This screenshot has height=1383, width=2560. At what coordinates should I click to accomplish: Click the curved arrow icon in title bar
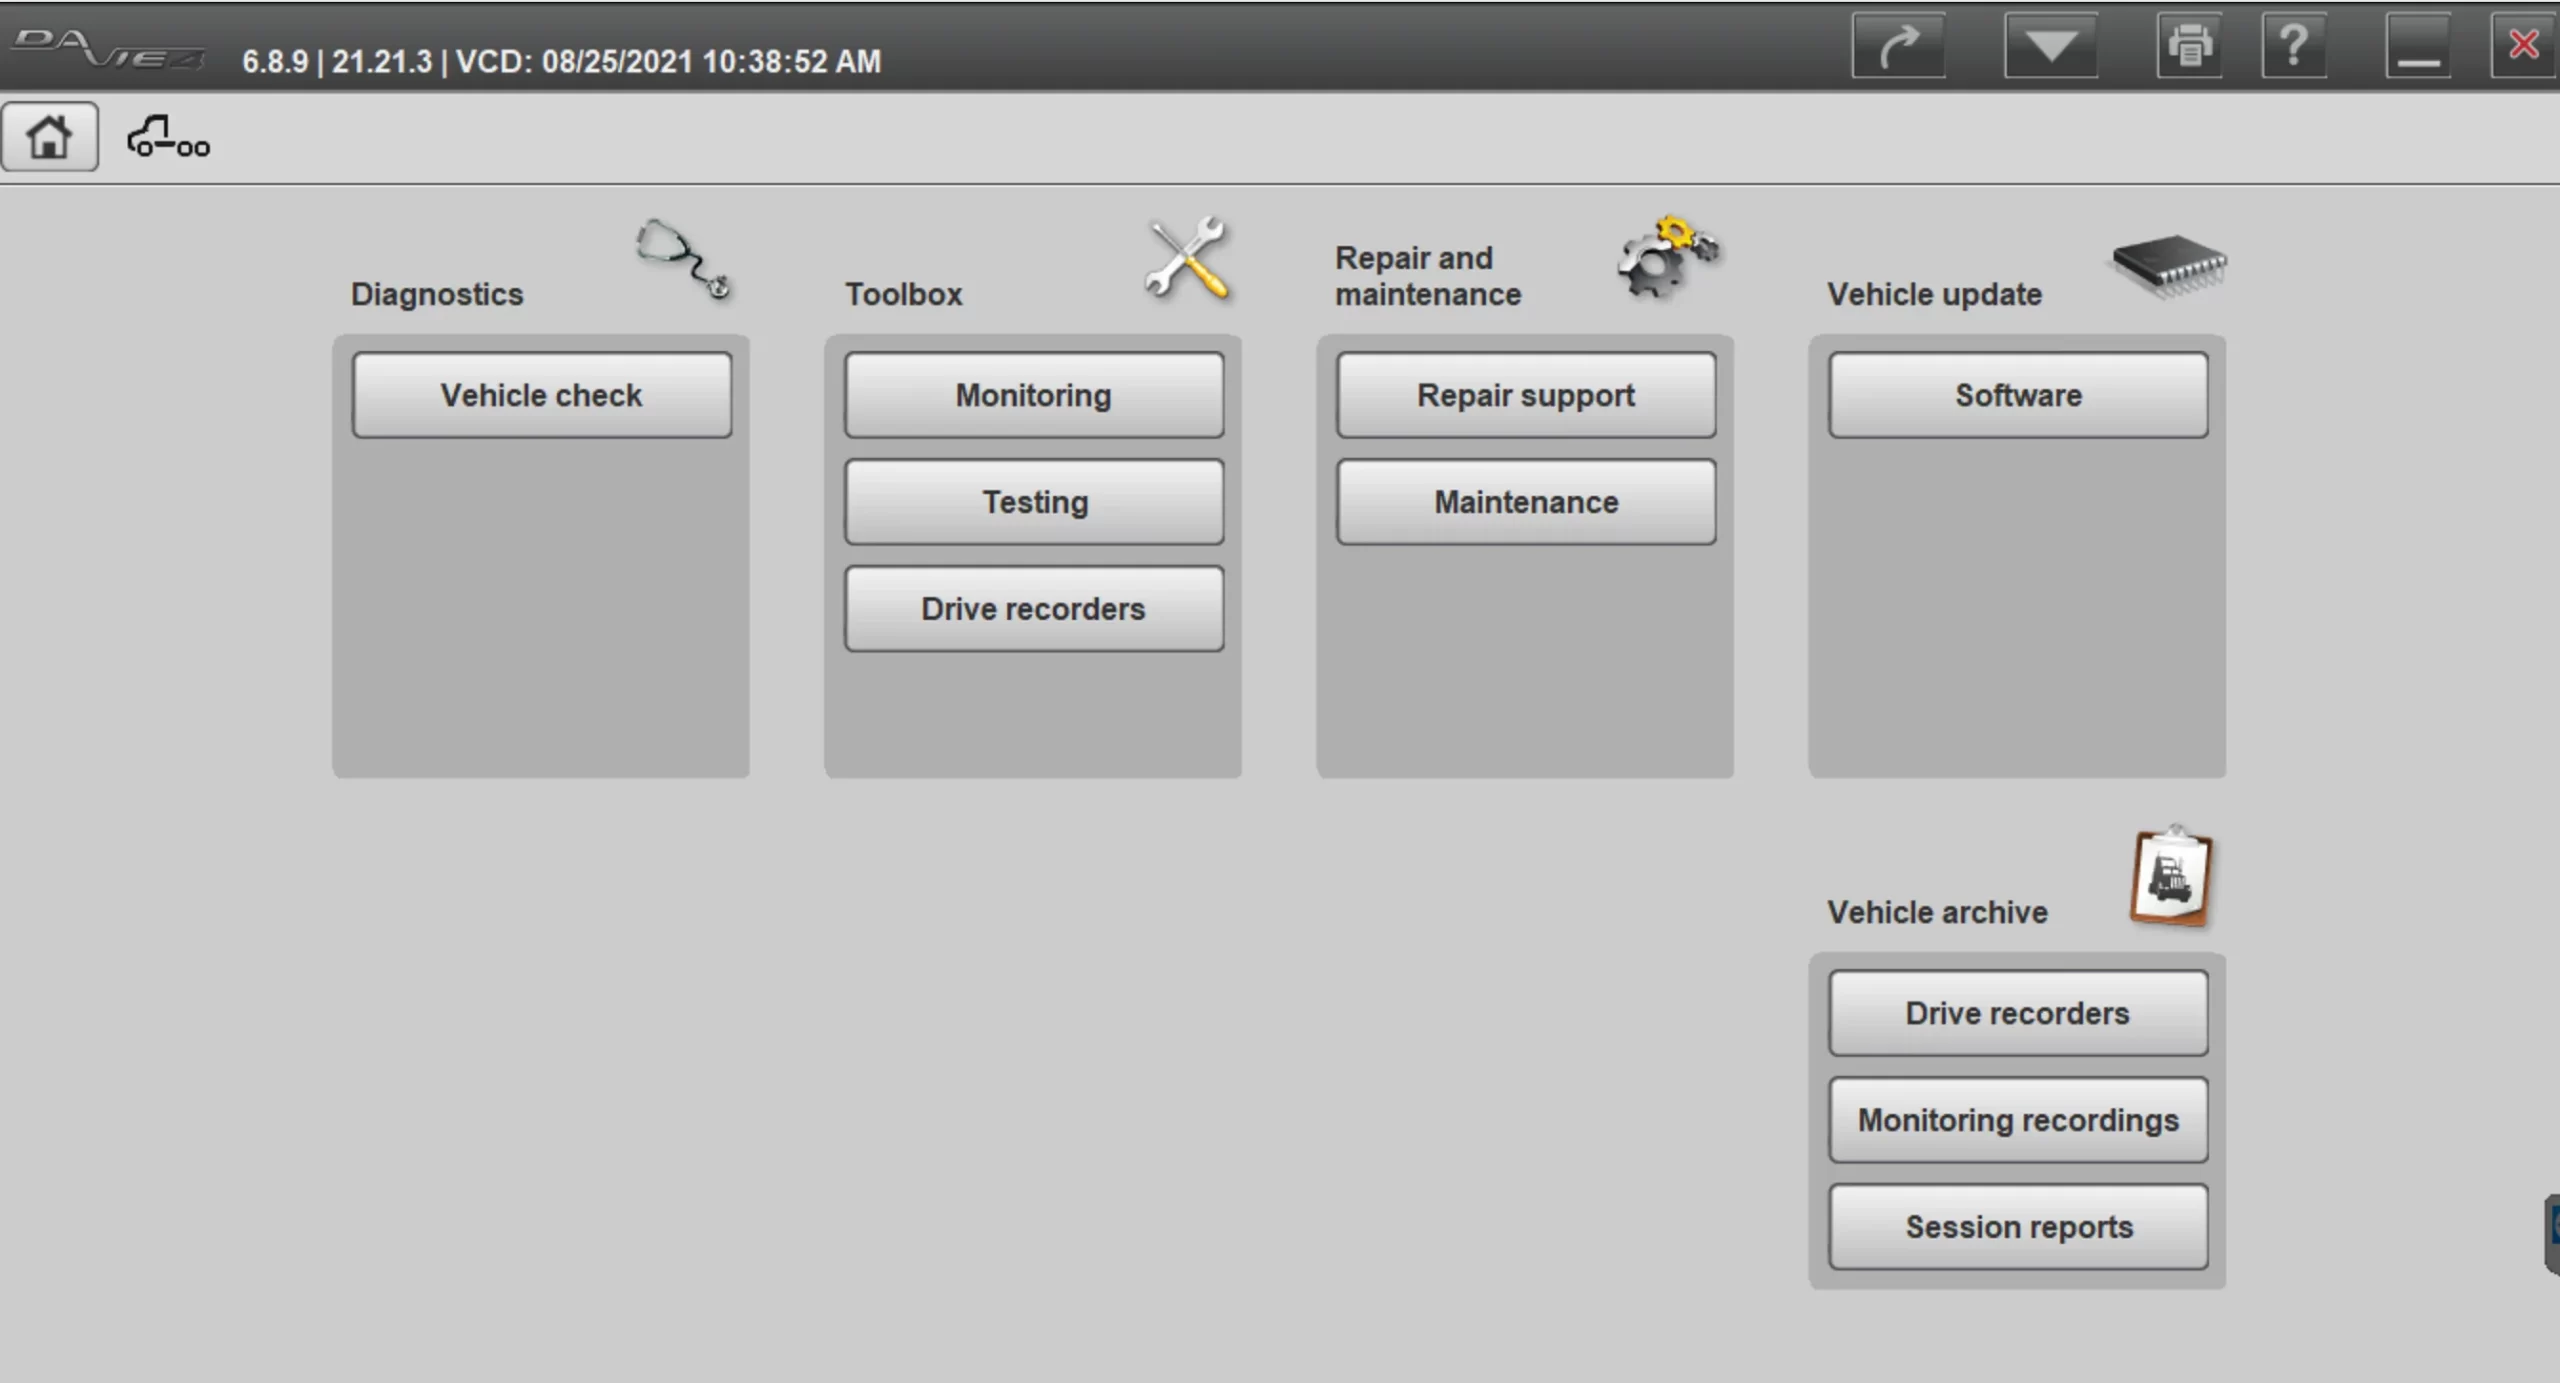tap(1898, 46)
